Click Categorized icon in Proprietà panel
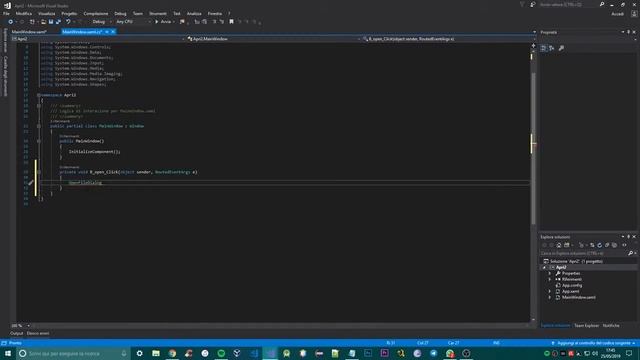 [x=543, y=48]
